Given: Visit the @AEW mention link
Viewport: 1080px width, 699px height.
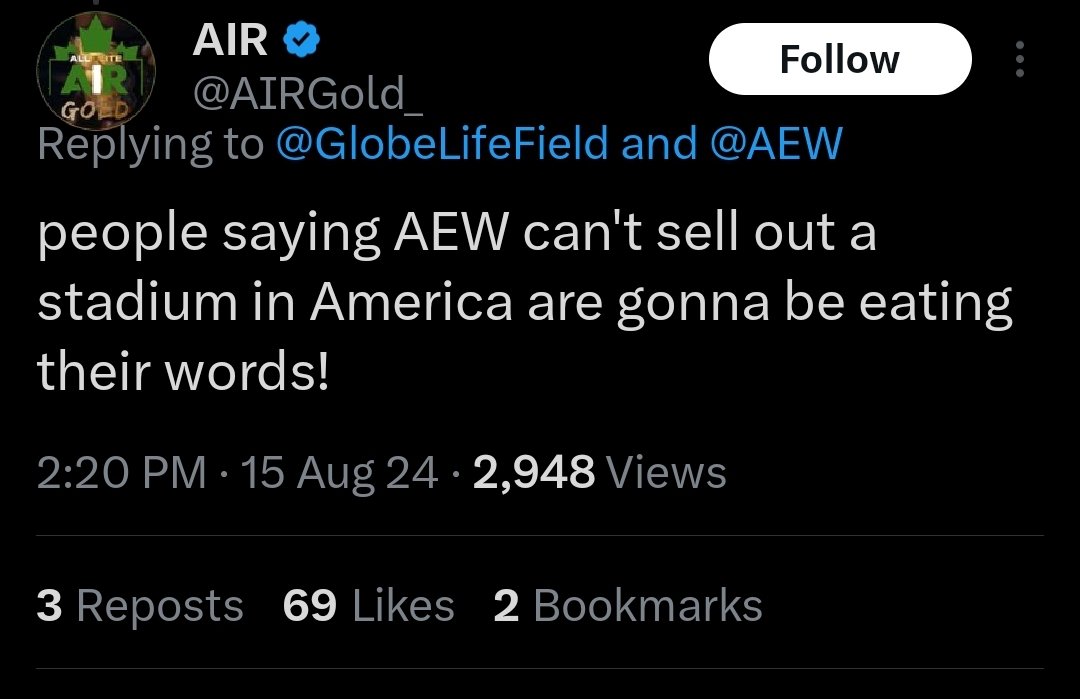Looking at the screenshot, I should click(776, 144).
